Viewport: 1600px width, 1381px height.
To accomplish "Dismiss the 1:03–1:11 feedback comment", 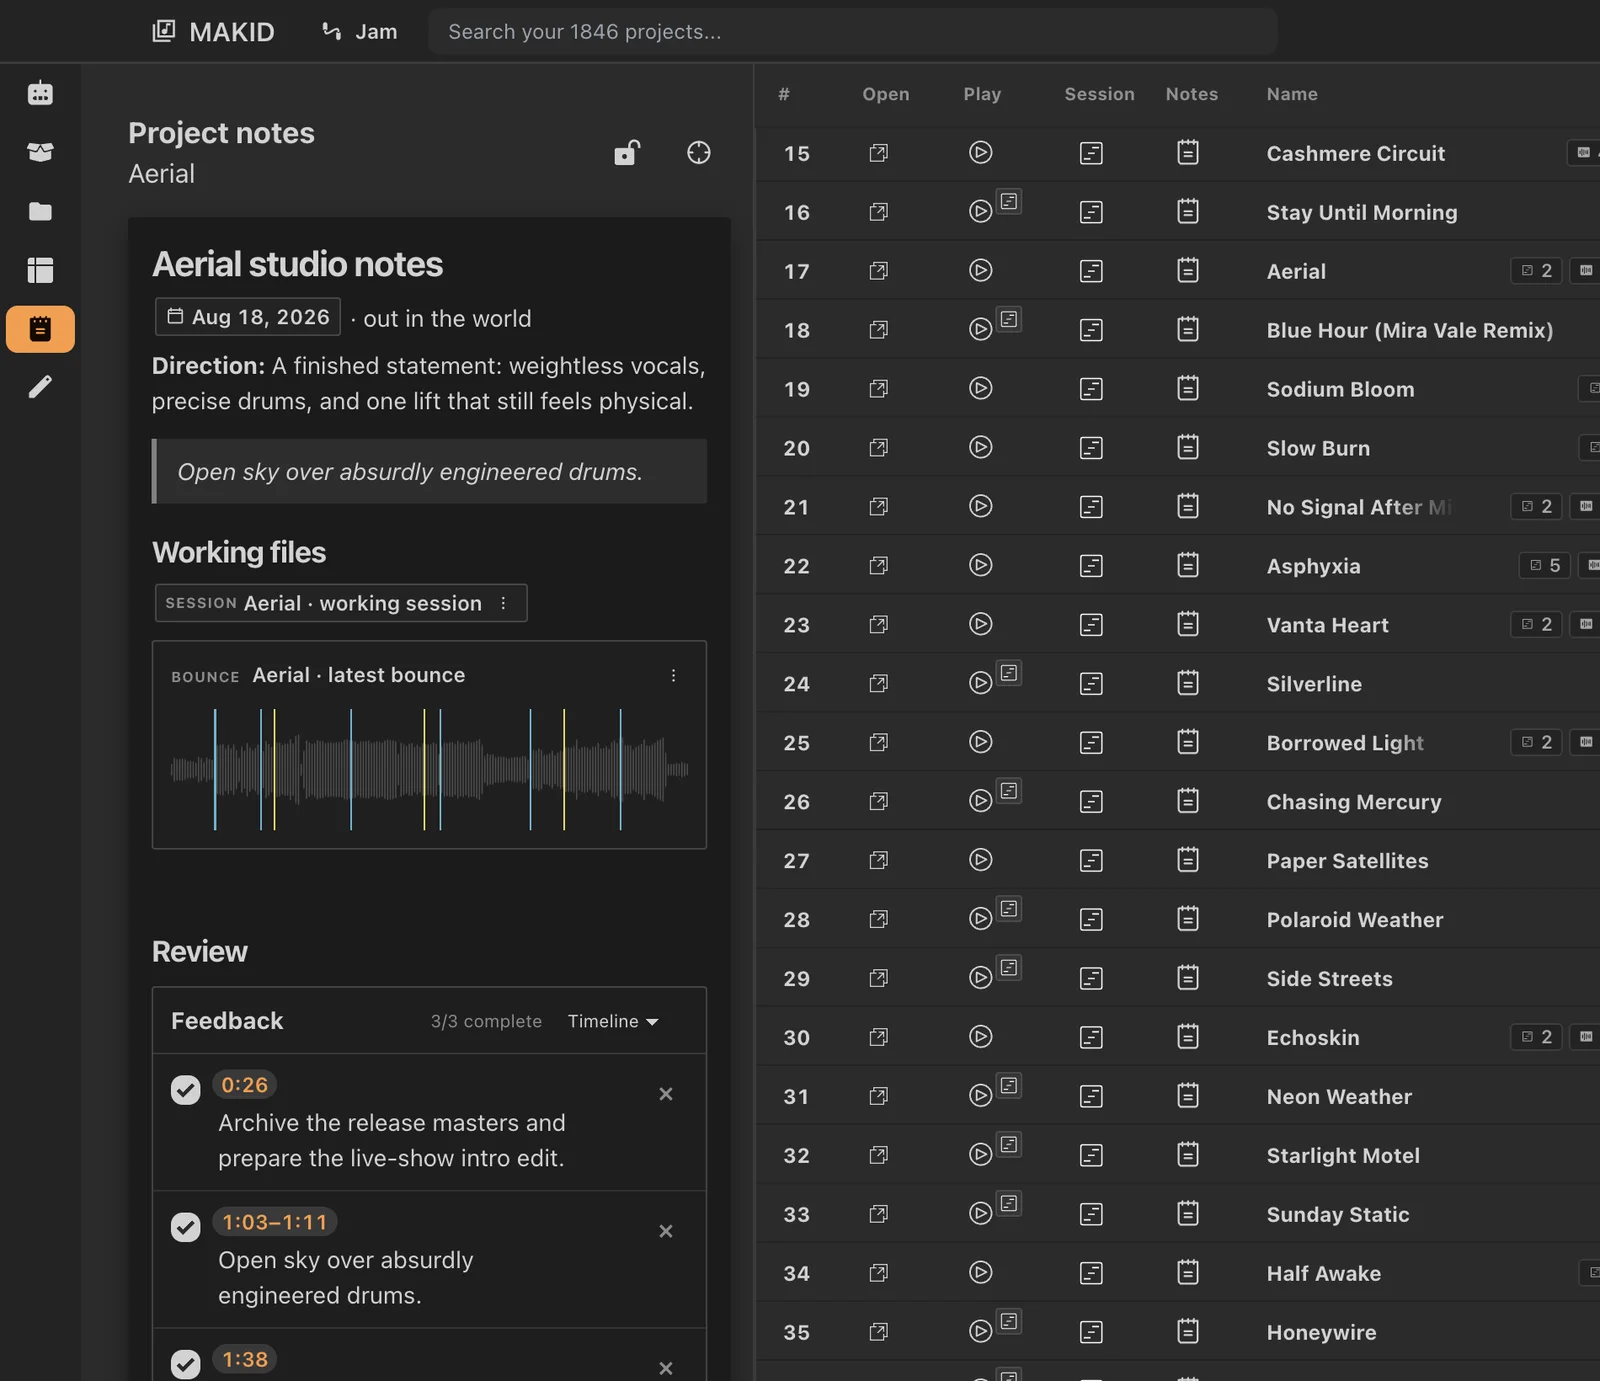I will tap(666, 1231).
